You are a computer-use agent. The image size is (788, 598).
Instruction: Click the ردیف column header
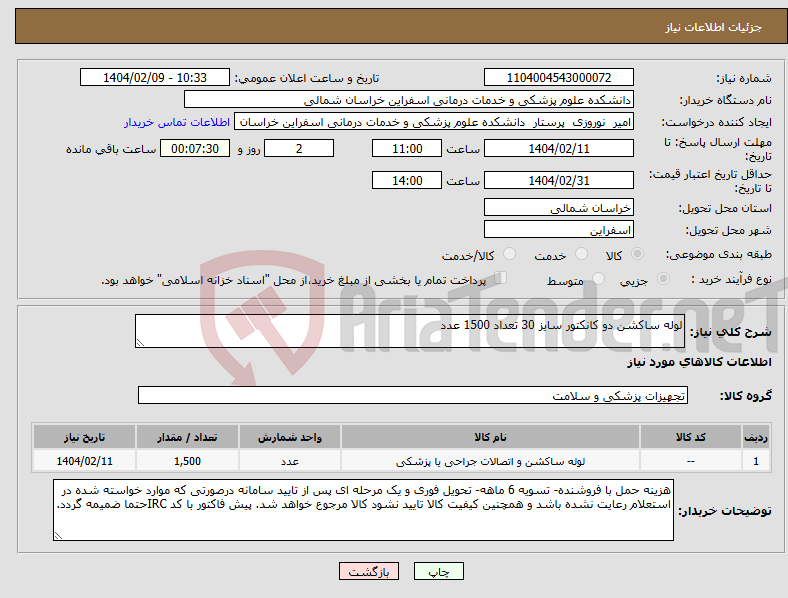(x=756, y=437)
